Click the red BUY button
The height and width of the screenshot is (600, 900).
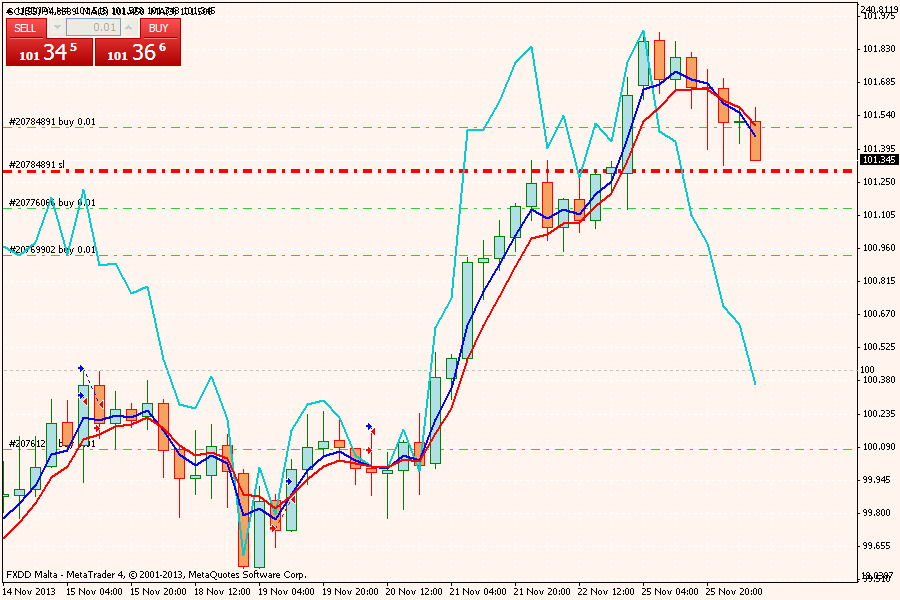pyautogui.click(x=159, y=28)
